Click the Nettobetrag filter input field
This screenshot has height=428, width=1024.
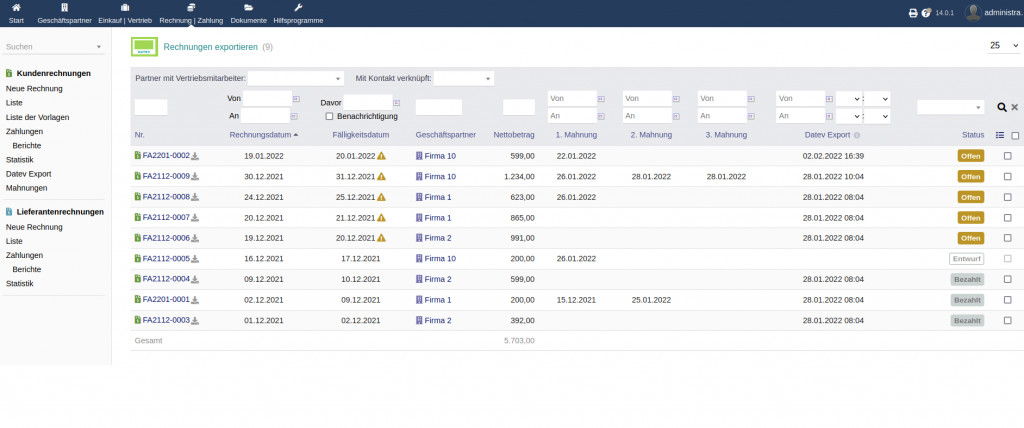[x=519, y=107]
